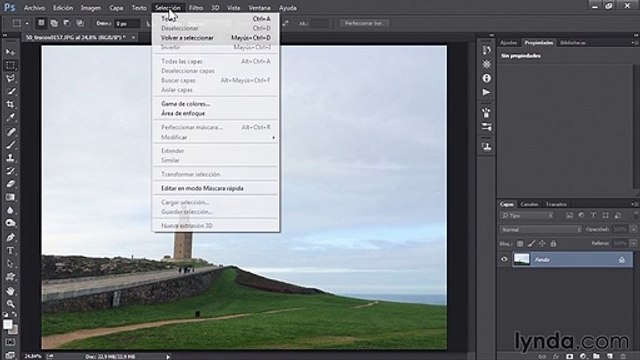Toggle lock image pixels brush icon
Screen dimensions: 640x360
click(531, 244)
